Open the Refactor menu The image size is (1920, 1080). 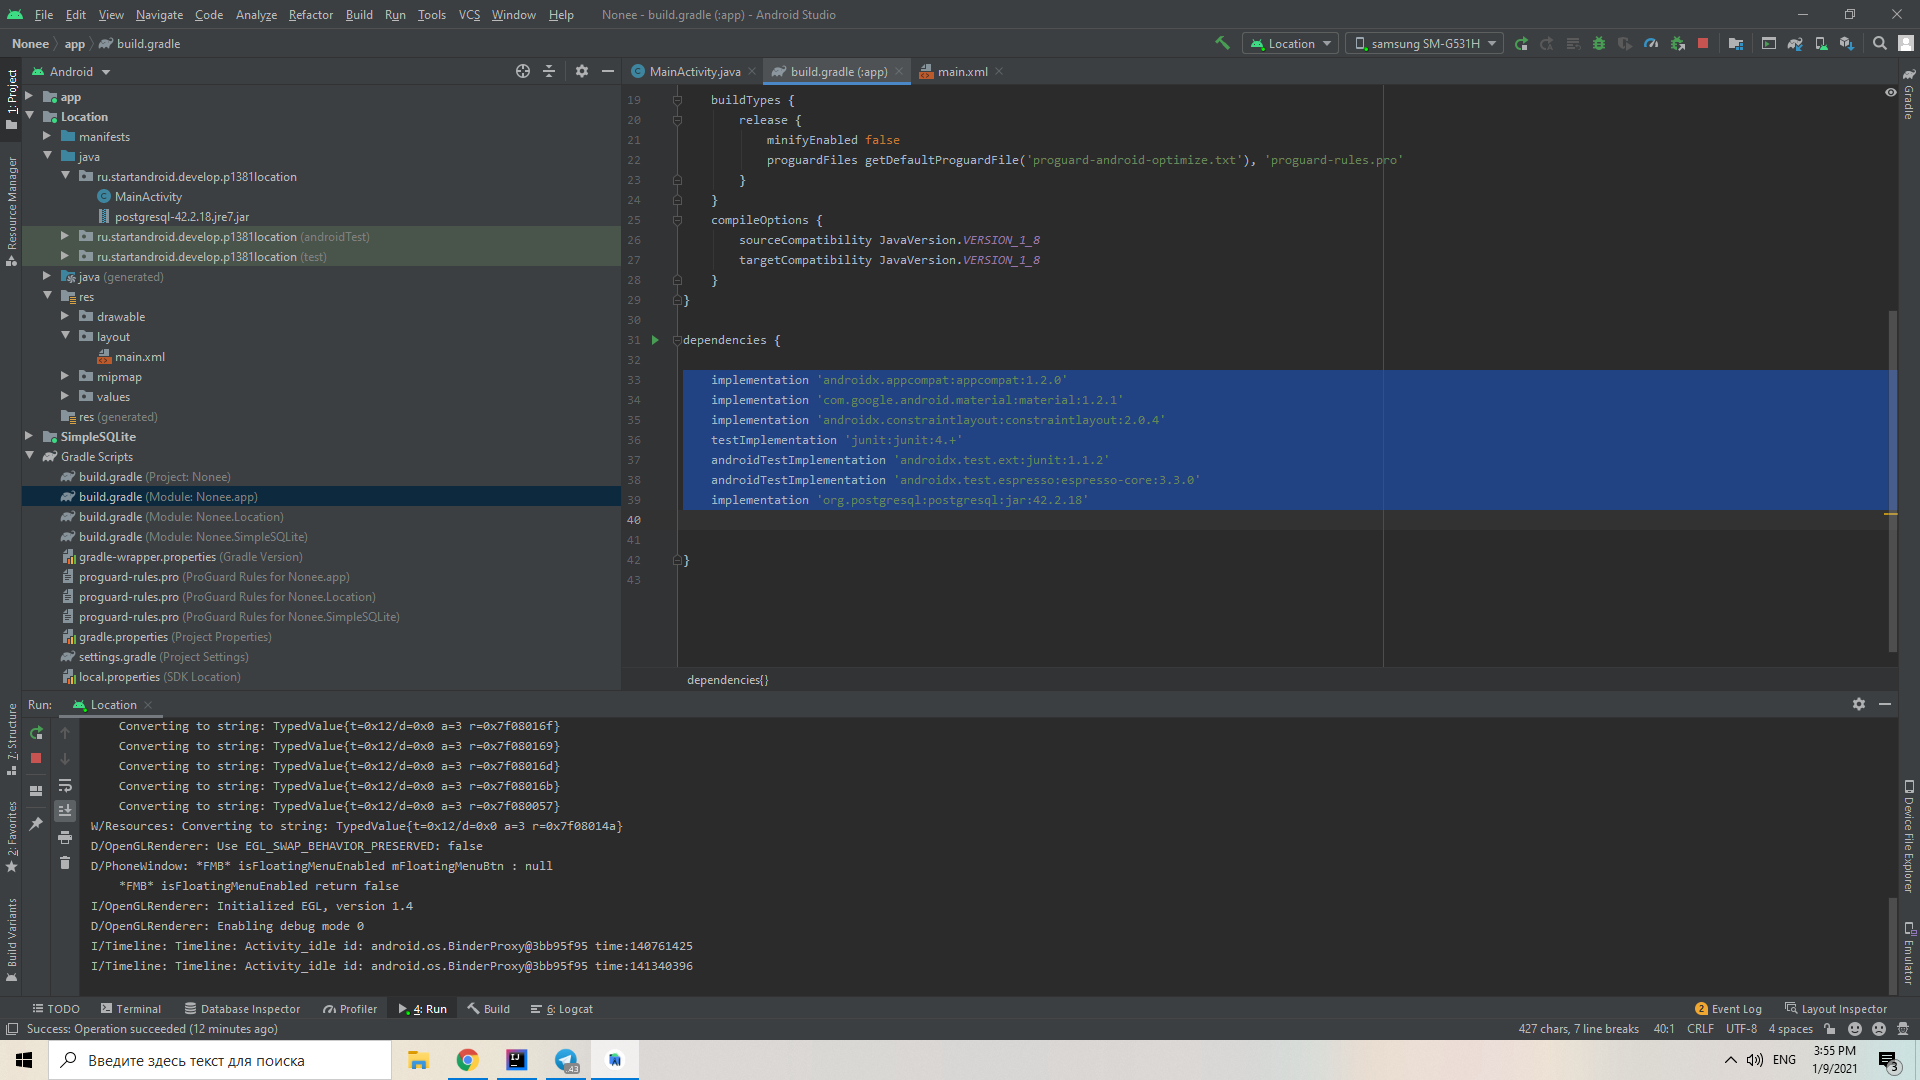pyautogui.click(x=310, y=14)
